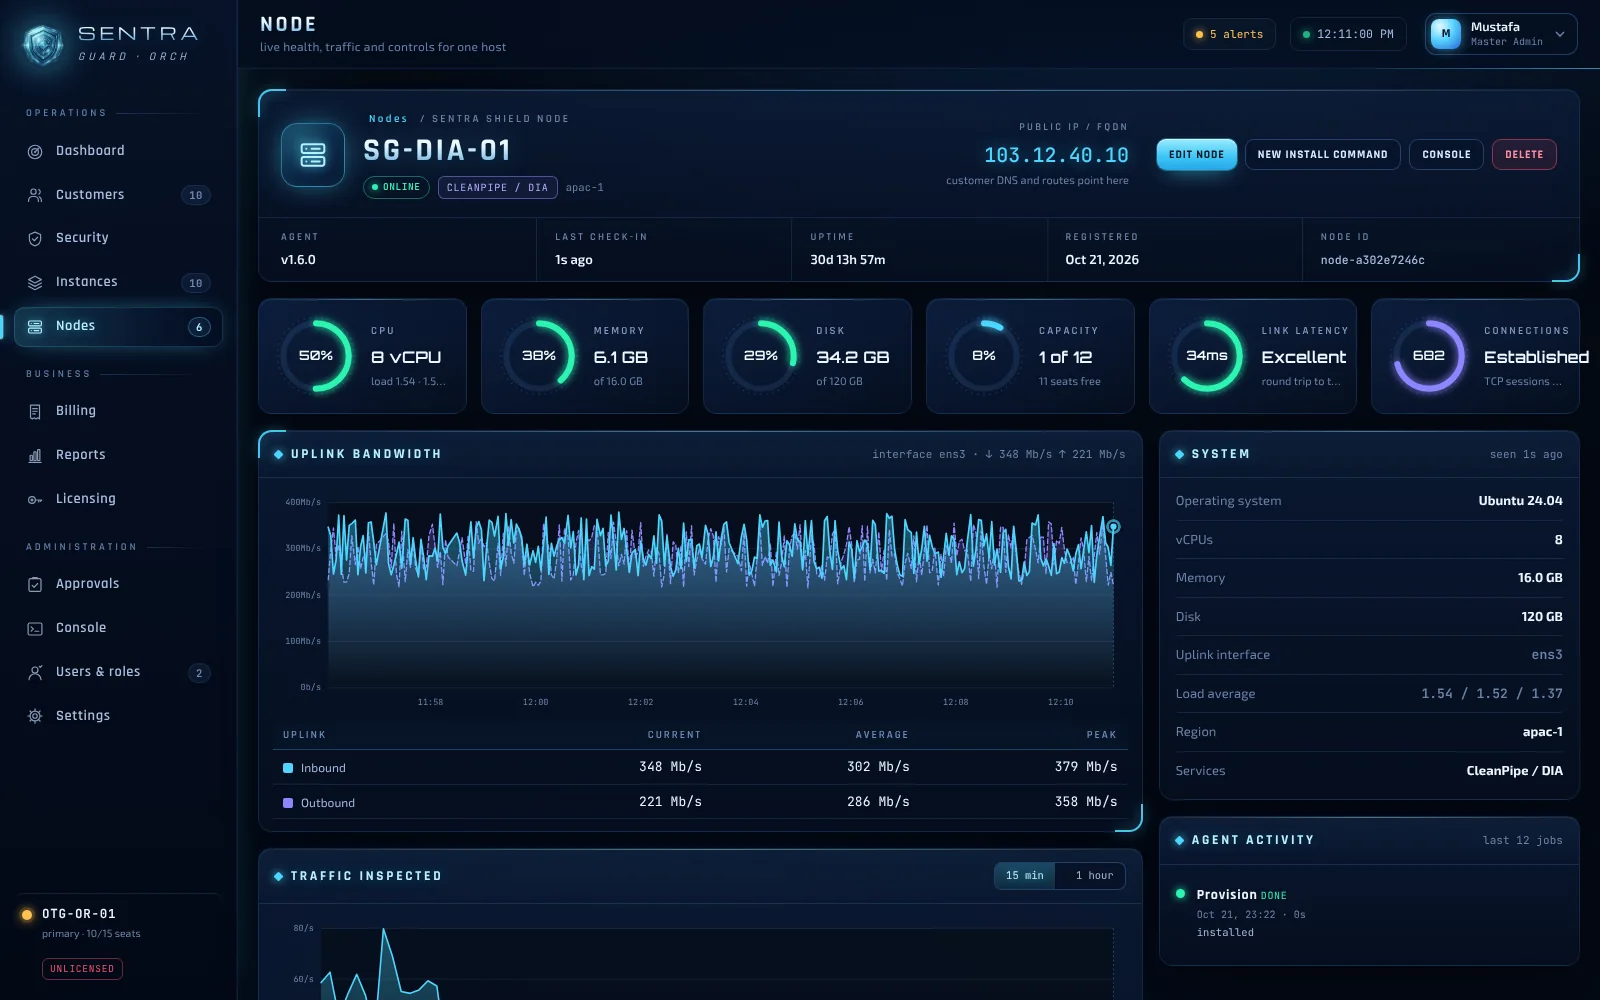Click the SG-DIA-01 node server tile icon
The image size is (1600, 1000).
click(313, 155)
